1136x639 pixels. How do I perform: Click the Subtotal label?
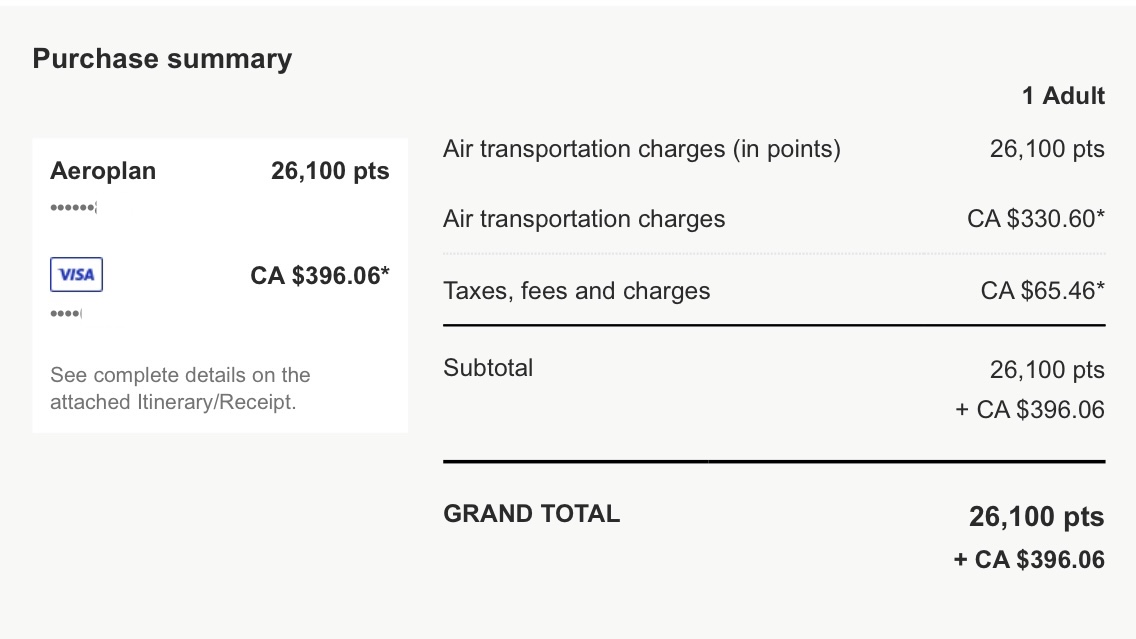pyautogui.click(x=488, y=368)
